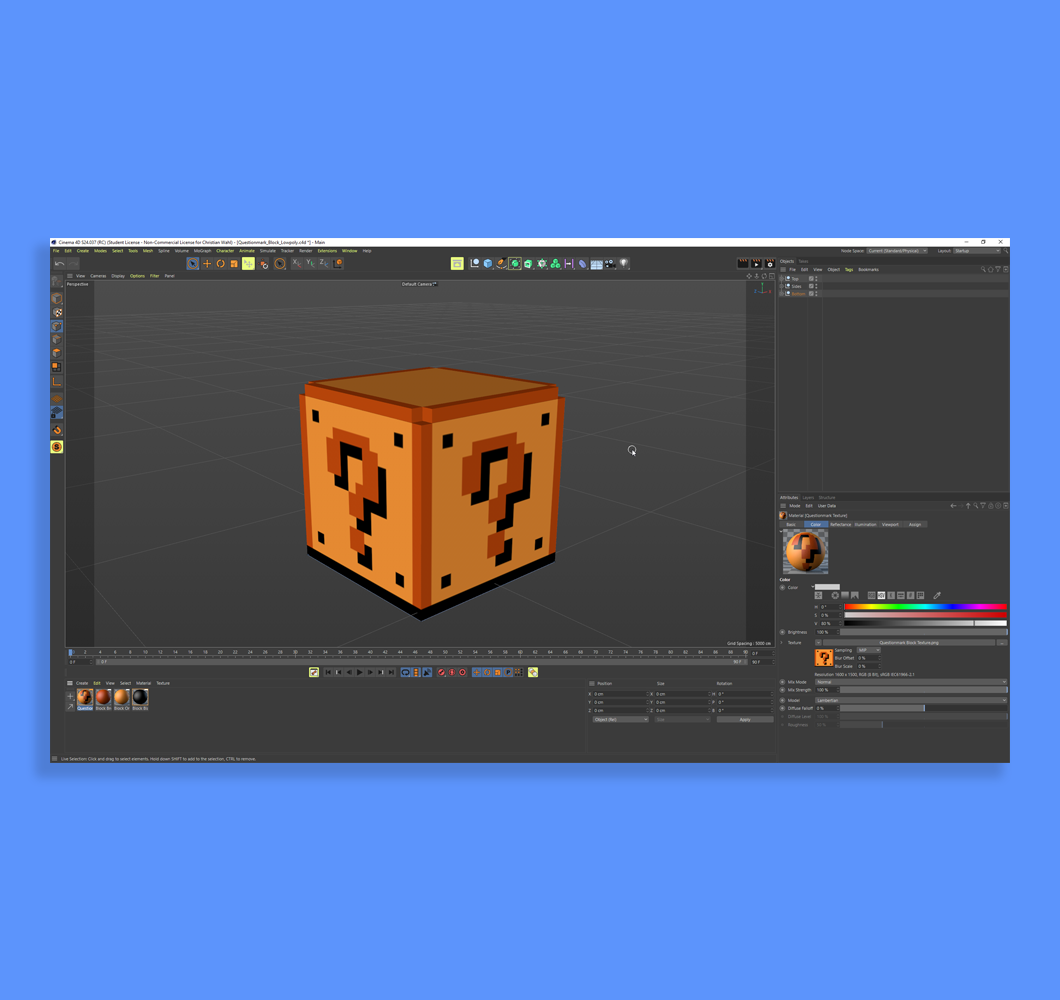Click the Light bulb icon
Screen dimensions: 1060x1000
pos(624,264)
